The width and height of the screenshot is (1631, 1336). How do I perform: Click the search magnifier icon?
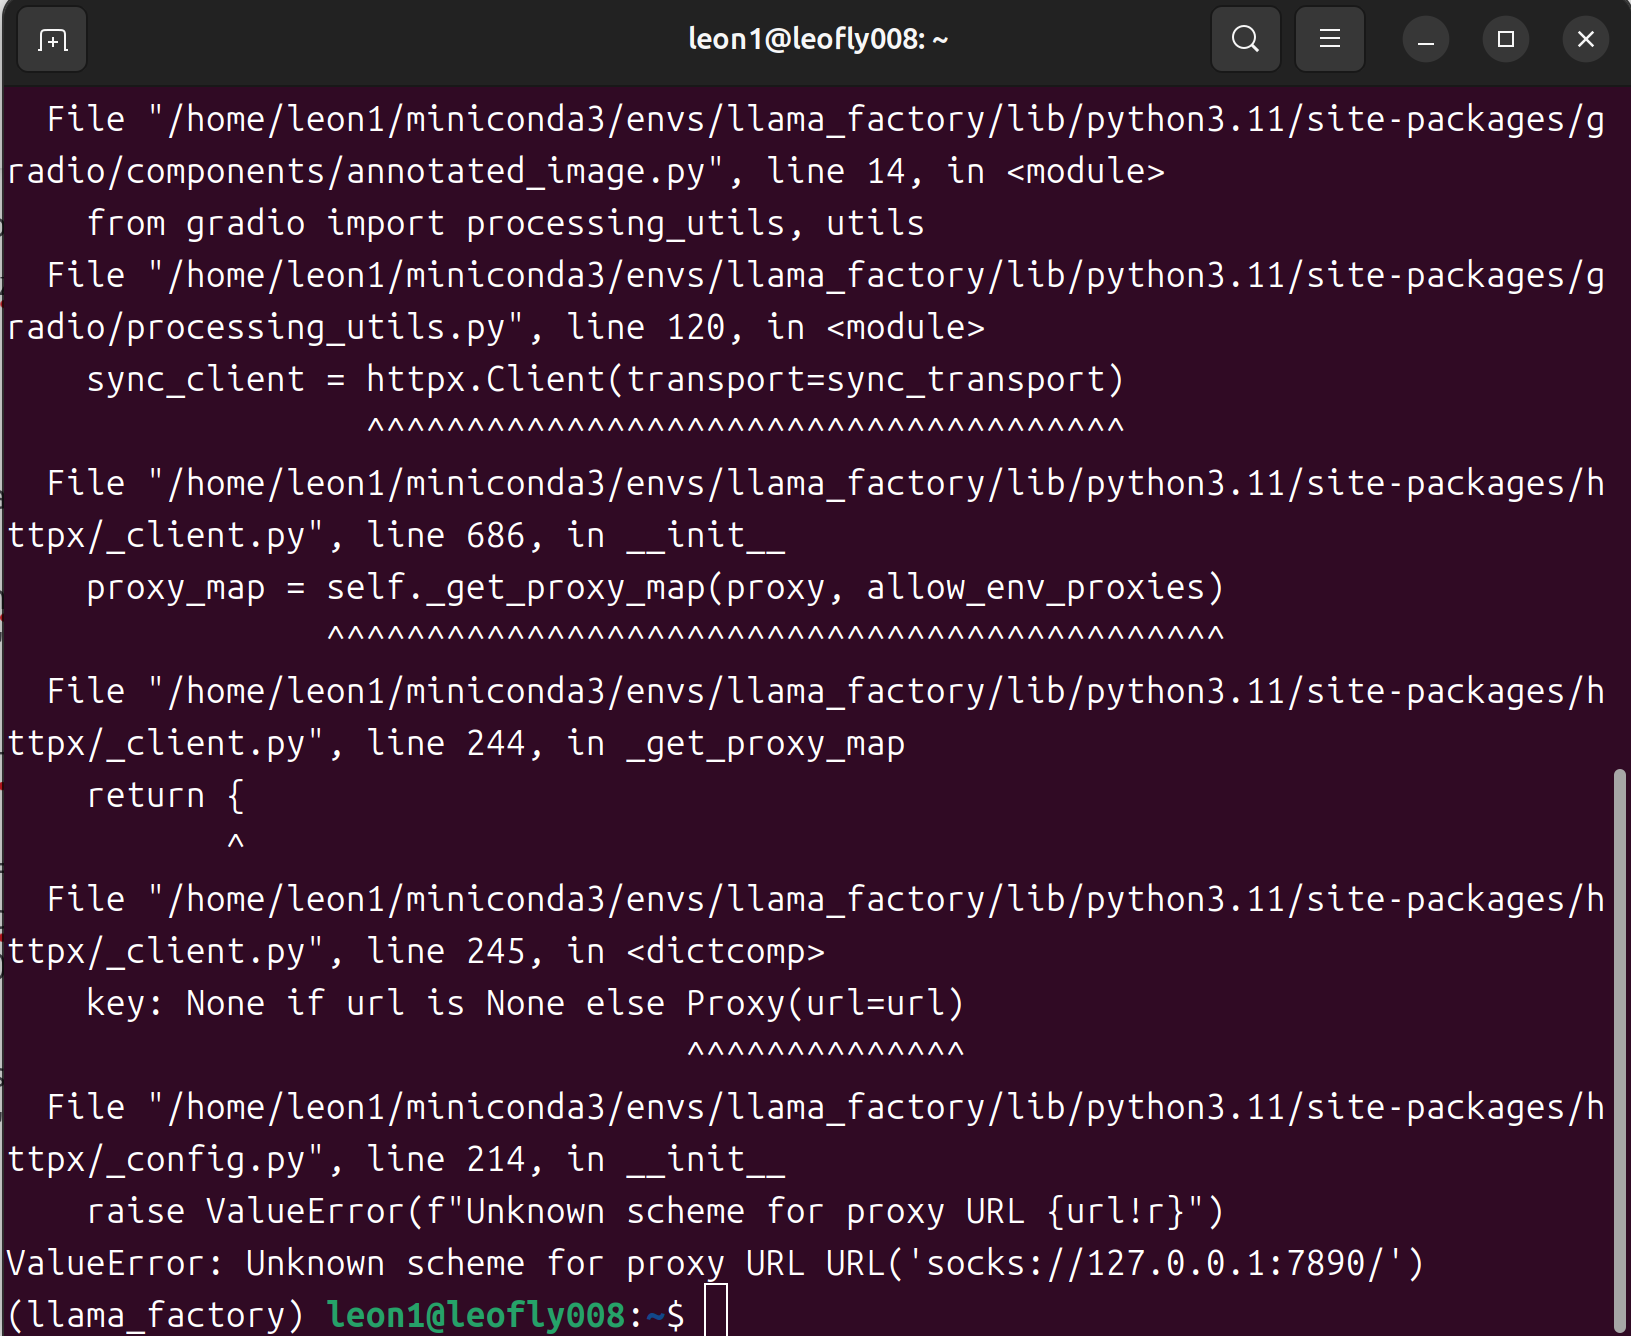(1245, 40)
